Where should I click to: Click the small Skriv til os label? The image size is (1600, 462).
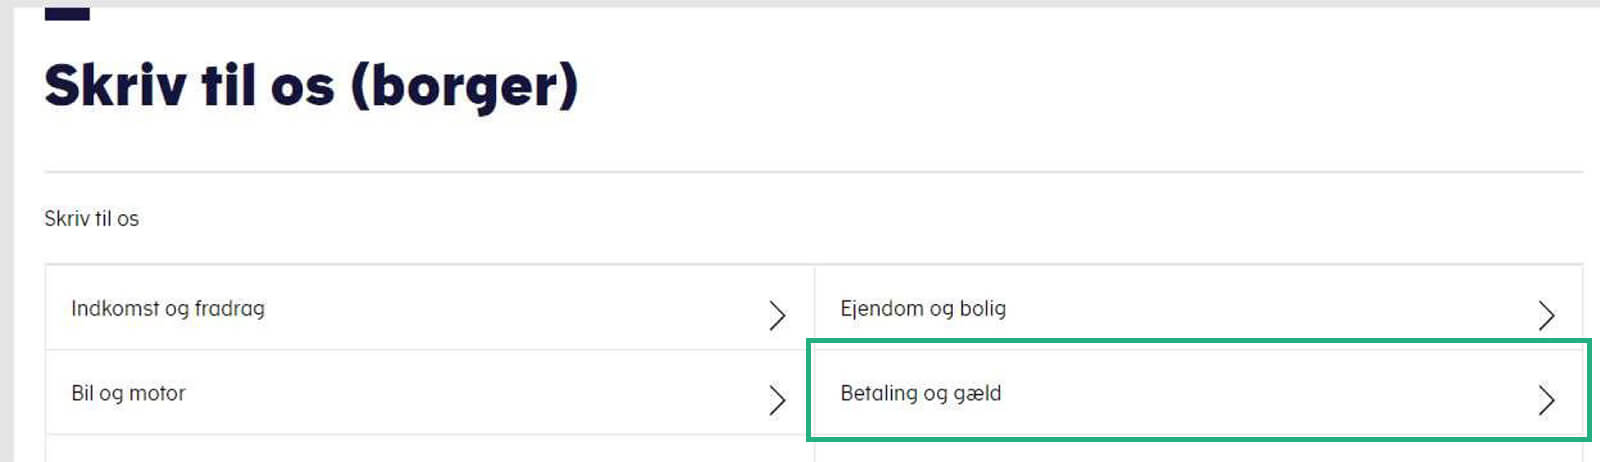[x=91, y=219]
